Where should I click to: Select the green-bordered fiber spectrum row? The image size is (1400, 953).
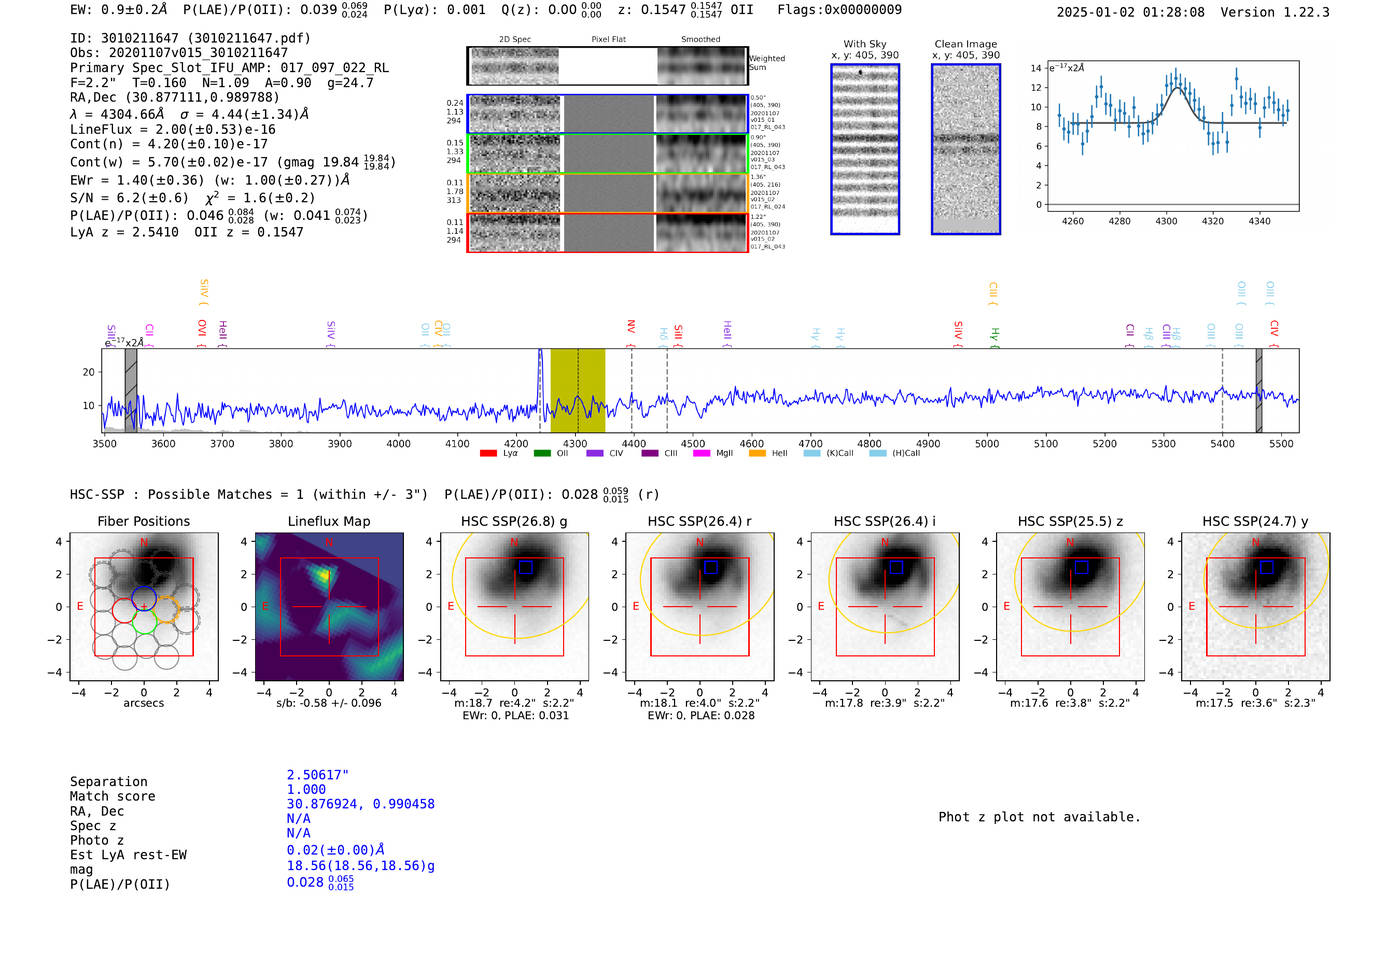coord(607,154)
